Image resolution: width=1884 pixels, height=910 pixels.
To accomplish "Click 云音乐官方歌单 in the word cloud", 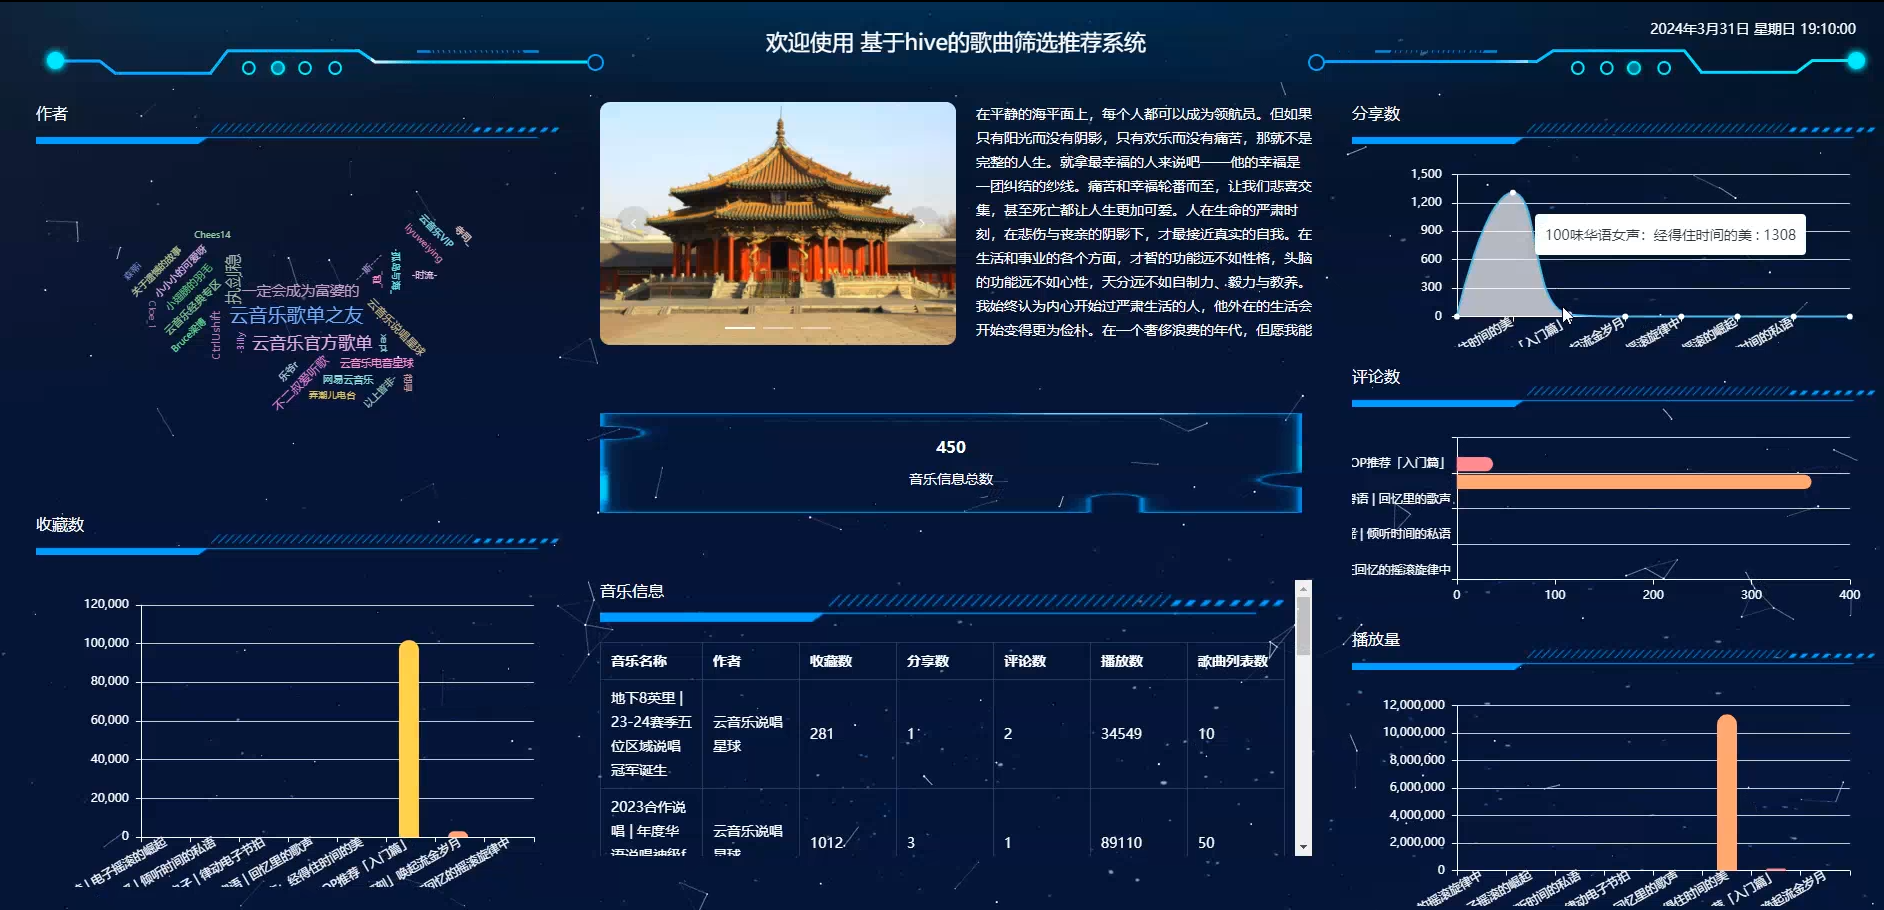I will [312, 340].
